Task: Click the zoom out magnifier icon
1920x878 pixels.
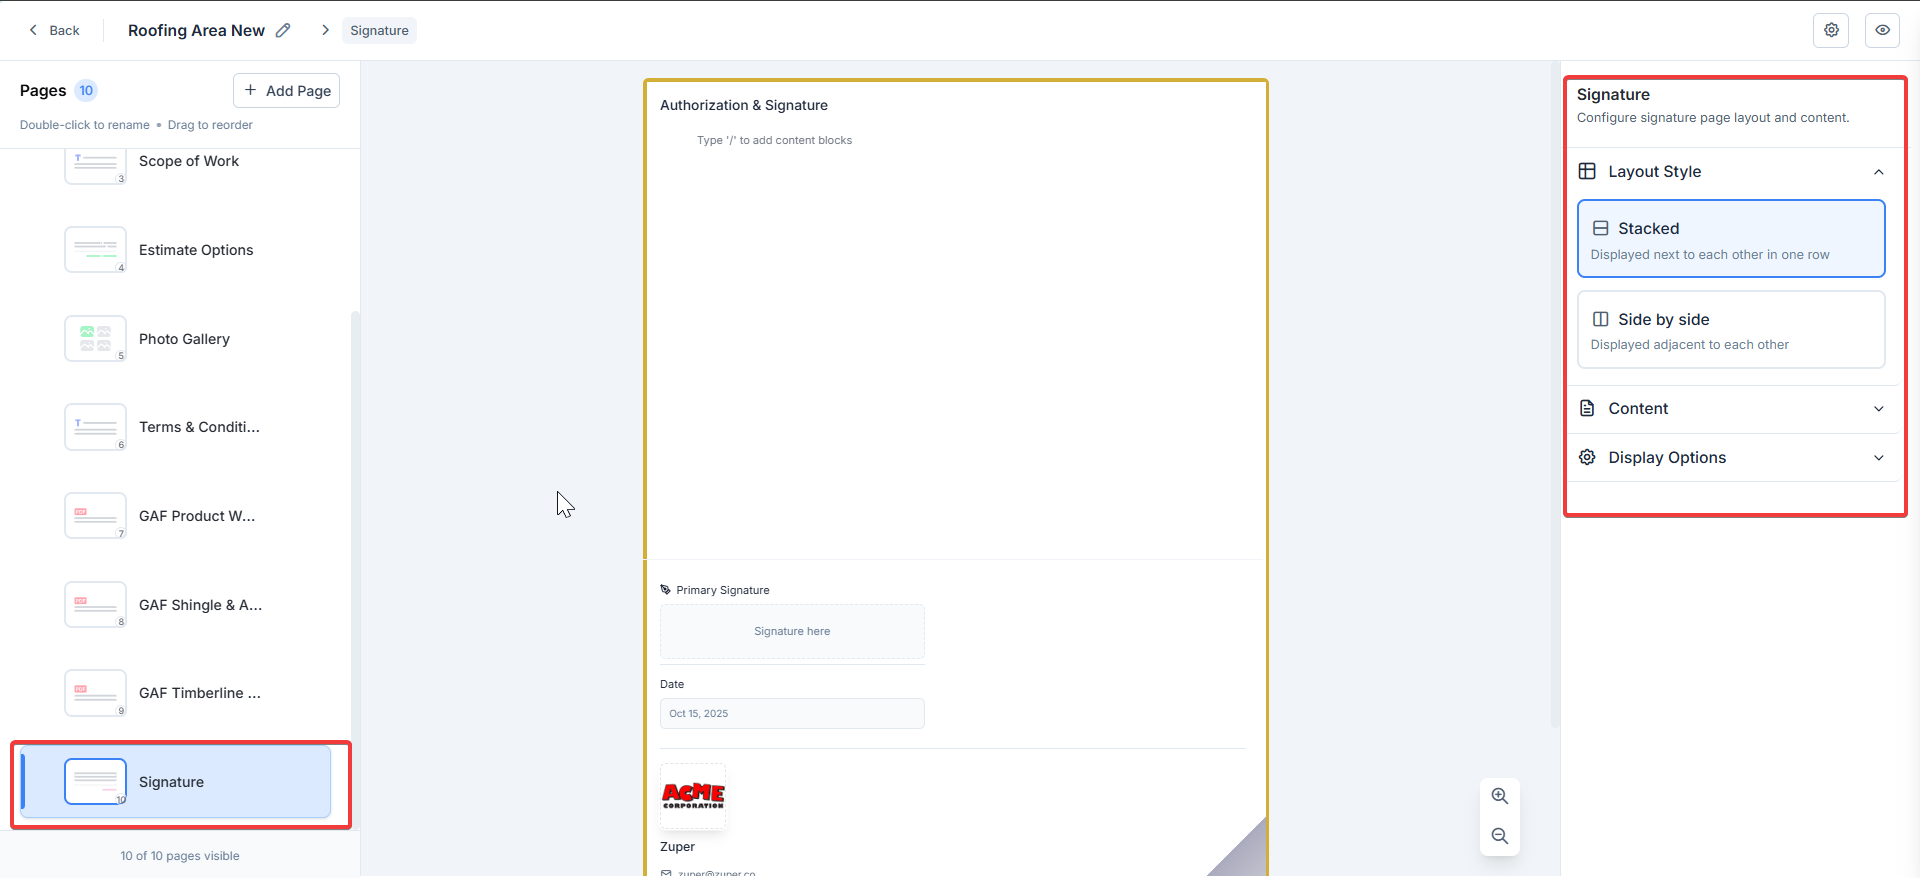Action: click(1499, 836)
